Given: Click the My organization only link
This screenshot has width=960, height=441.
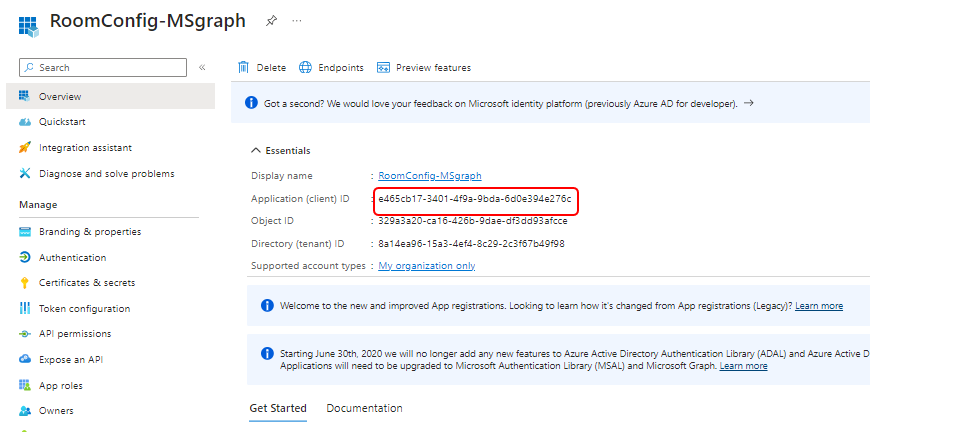Looking at the screenshot, I should (427, 266).
